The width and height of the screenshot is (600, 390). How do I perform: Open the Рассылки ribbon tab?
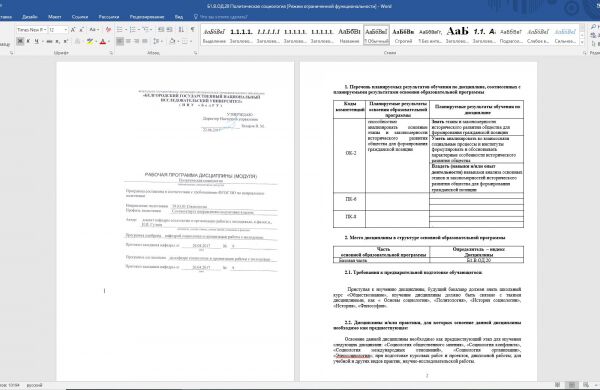[109, 17]
